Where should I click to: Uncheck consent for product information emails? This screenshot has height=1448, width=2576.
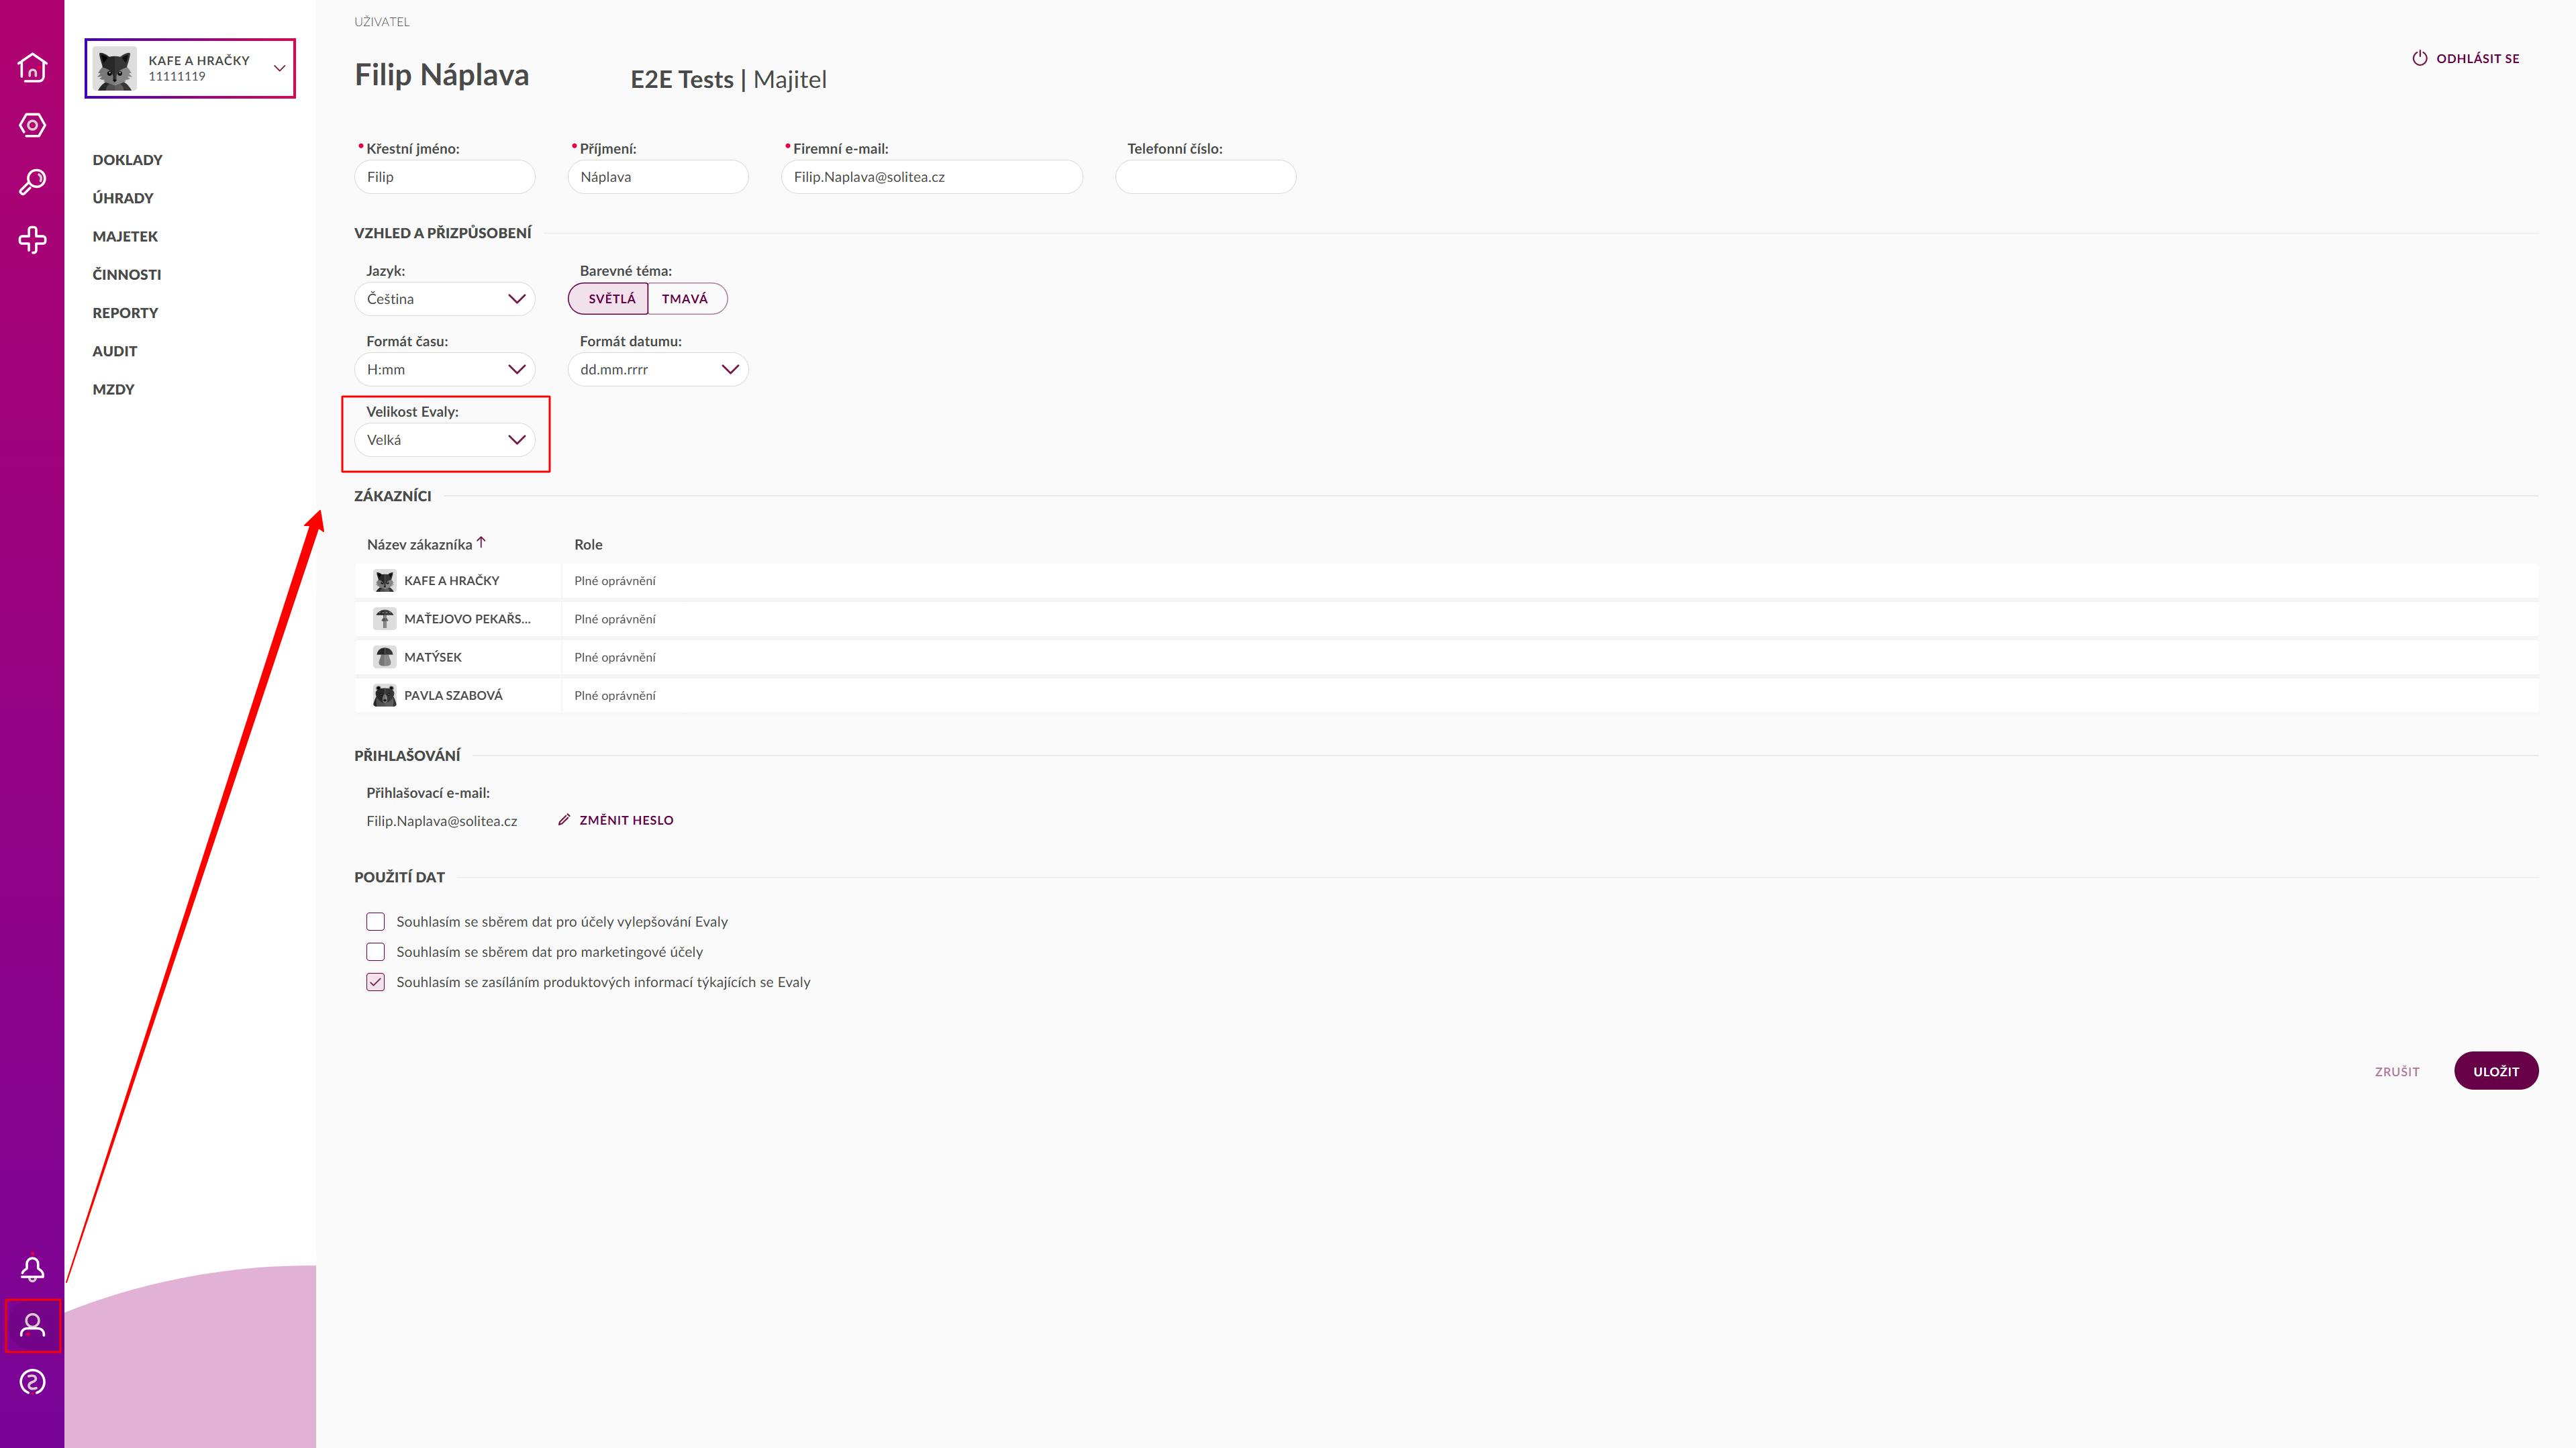point(375,982)
